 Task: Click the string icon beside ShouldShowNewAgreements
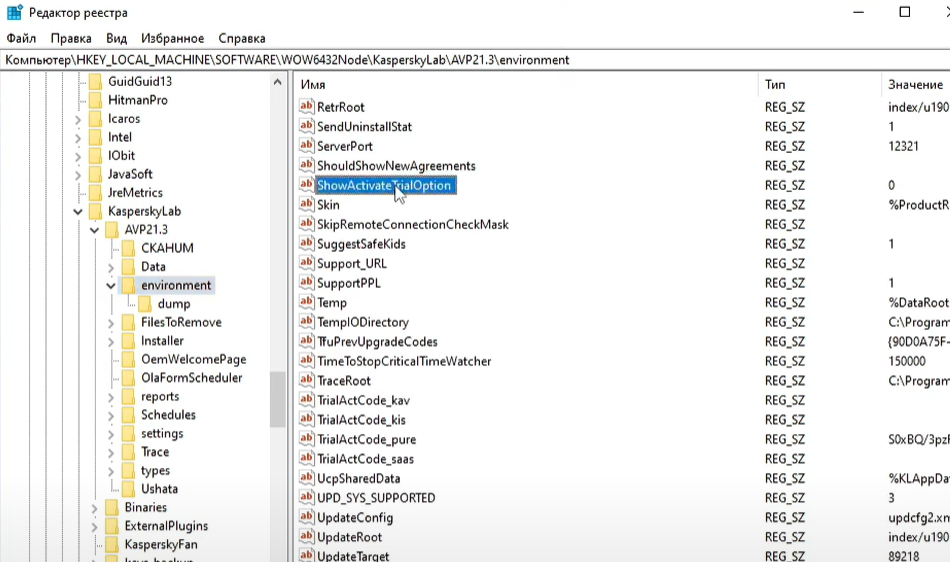coord(307,165)
